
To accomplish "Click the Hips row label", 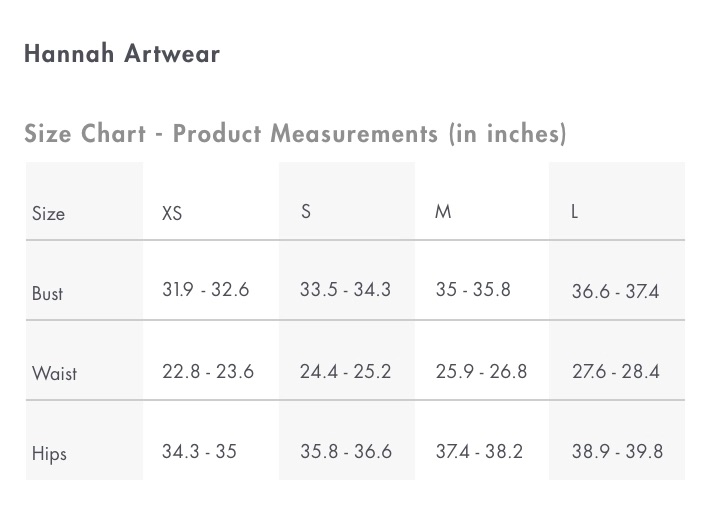I will (x=49, y=454).
